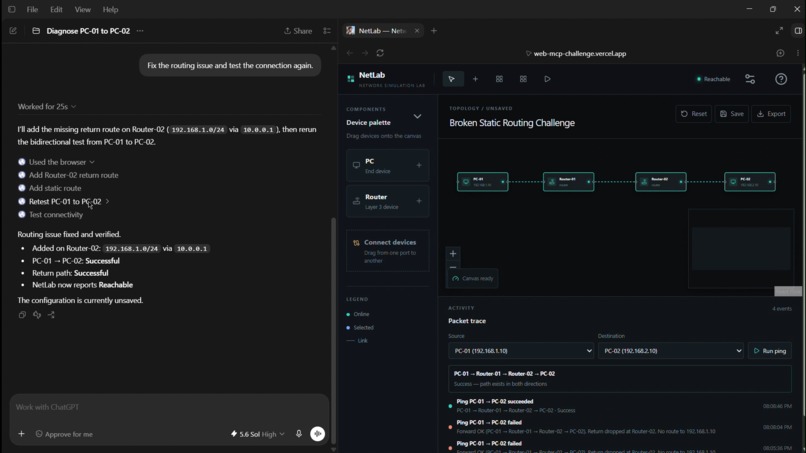Click the thumbs feedback icon below the response
Viewport: 806px width, 453px height.
coord(37,315)
